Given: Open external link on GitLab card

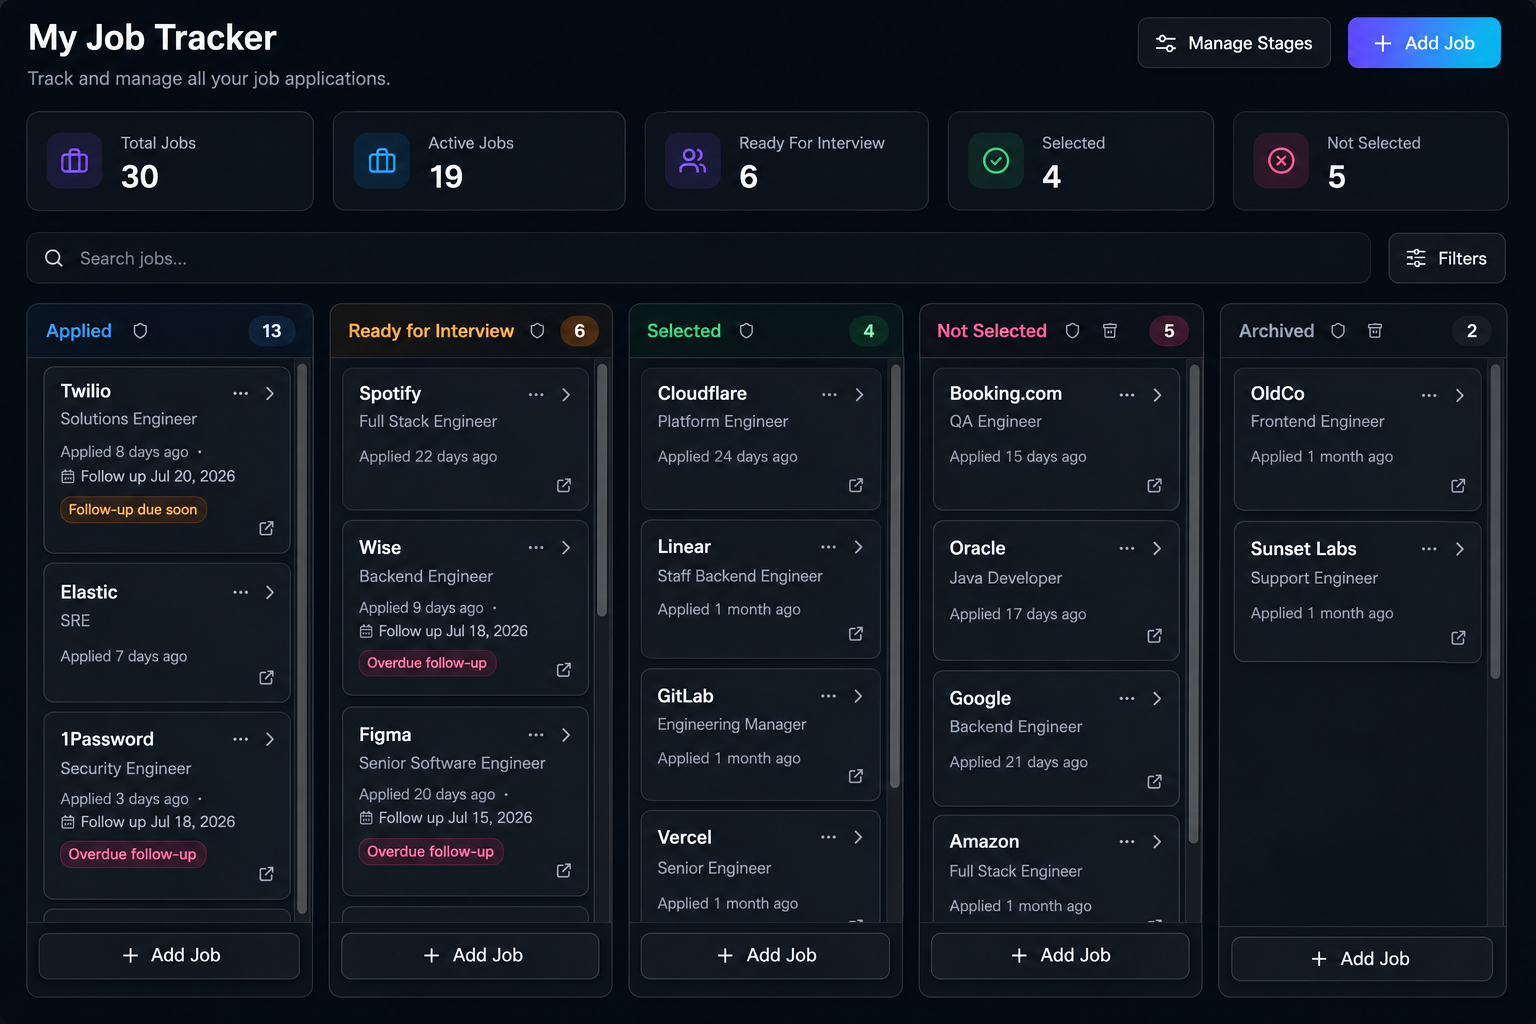Looking at the screenshot, I should click(x=856, y=776).
